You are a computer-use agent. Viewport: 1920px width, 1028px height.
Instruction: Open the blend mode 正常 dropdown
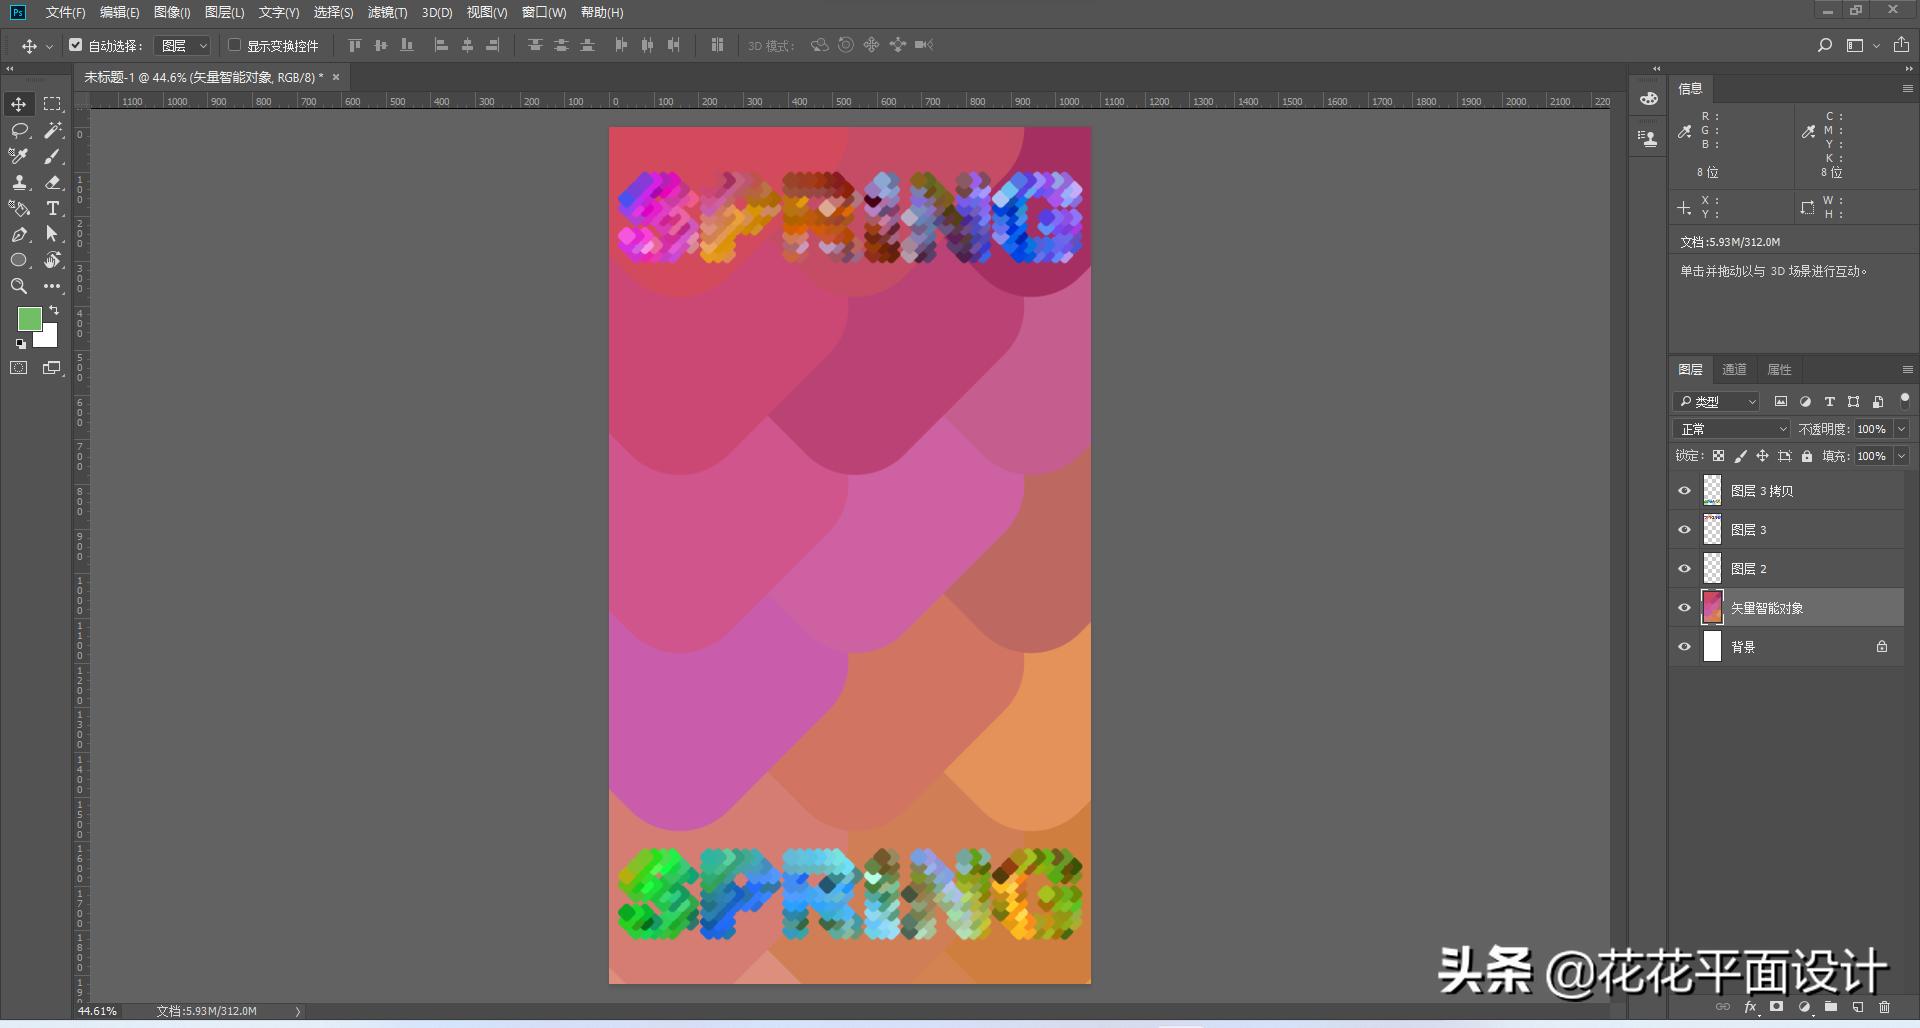point(1731,429)
